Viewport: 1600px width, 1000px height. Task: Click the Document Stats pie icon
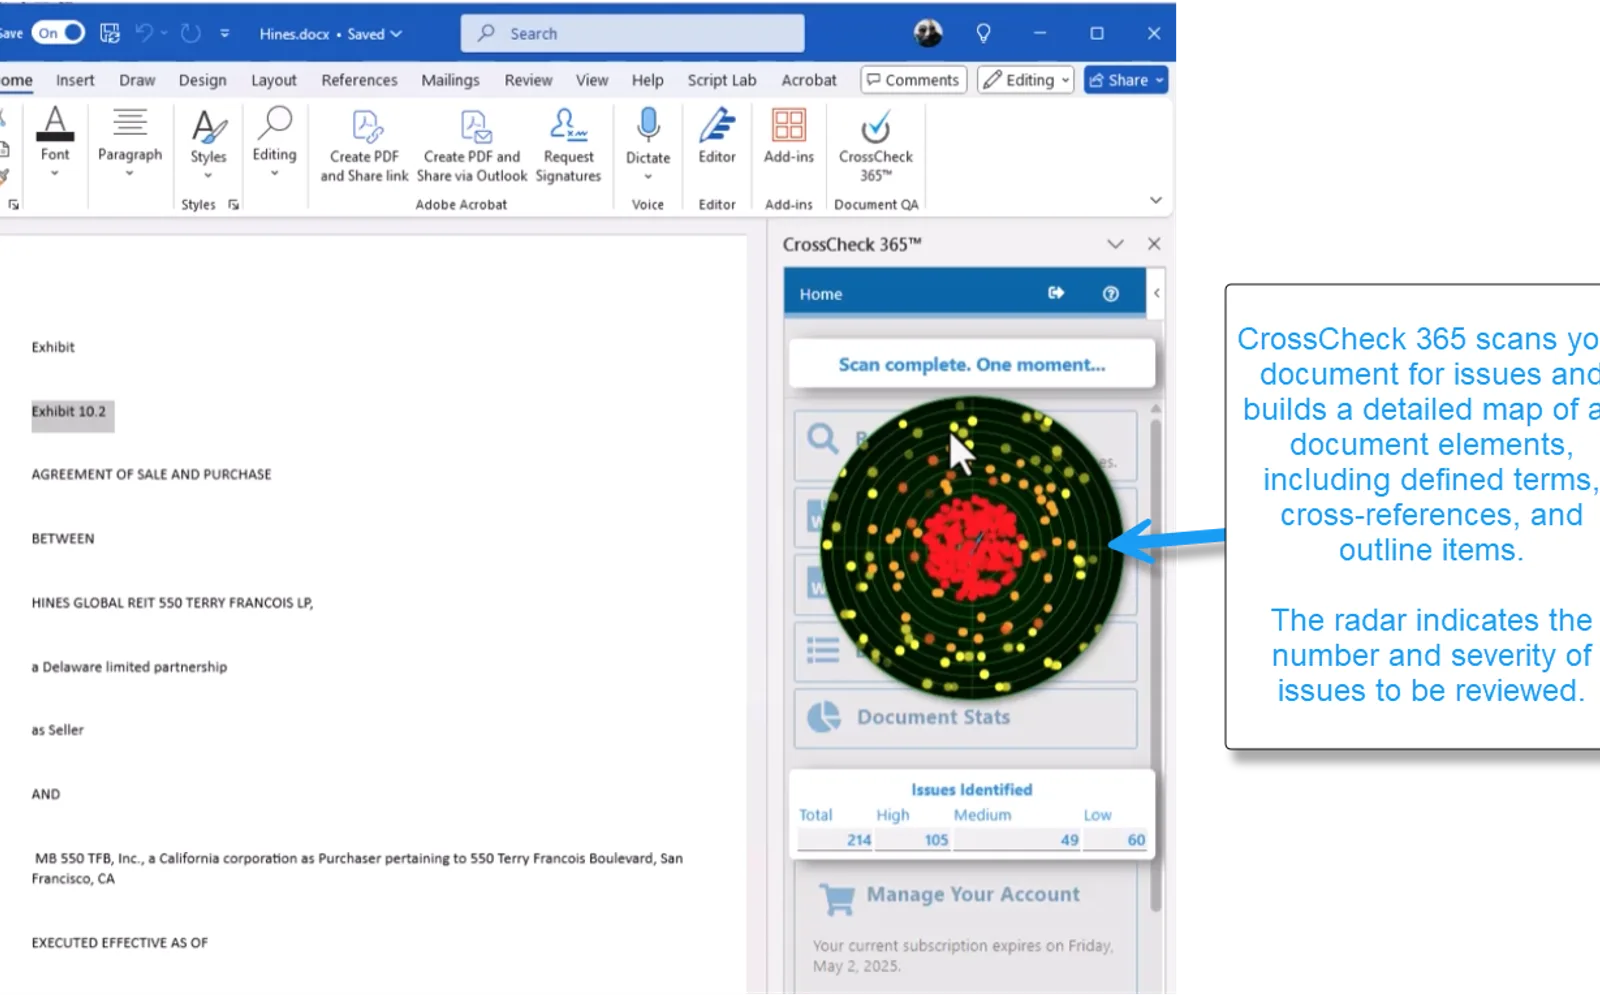[824, 717]
